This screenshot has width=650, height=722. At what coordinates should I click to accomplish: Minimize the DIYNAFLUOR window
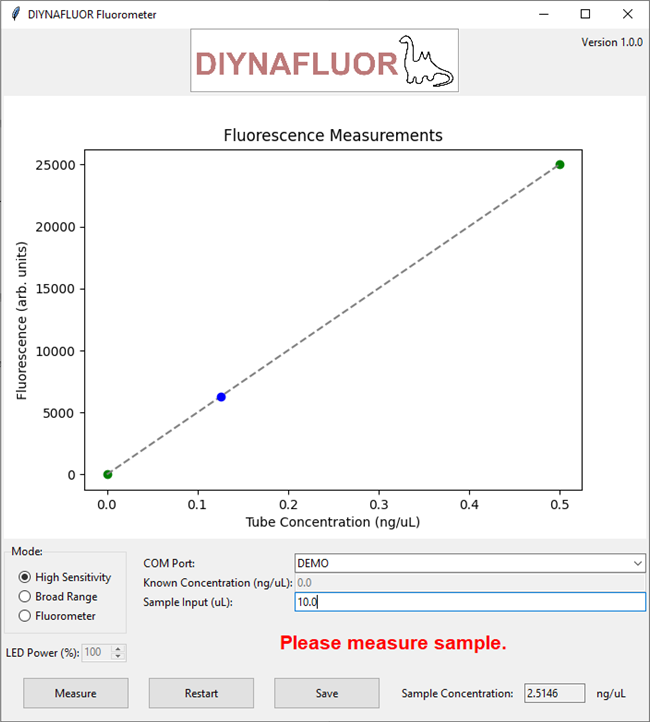tap(544, 14)
